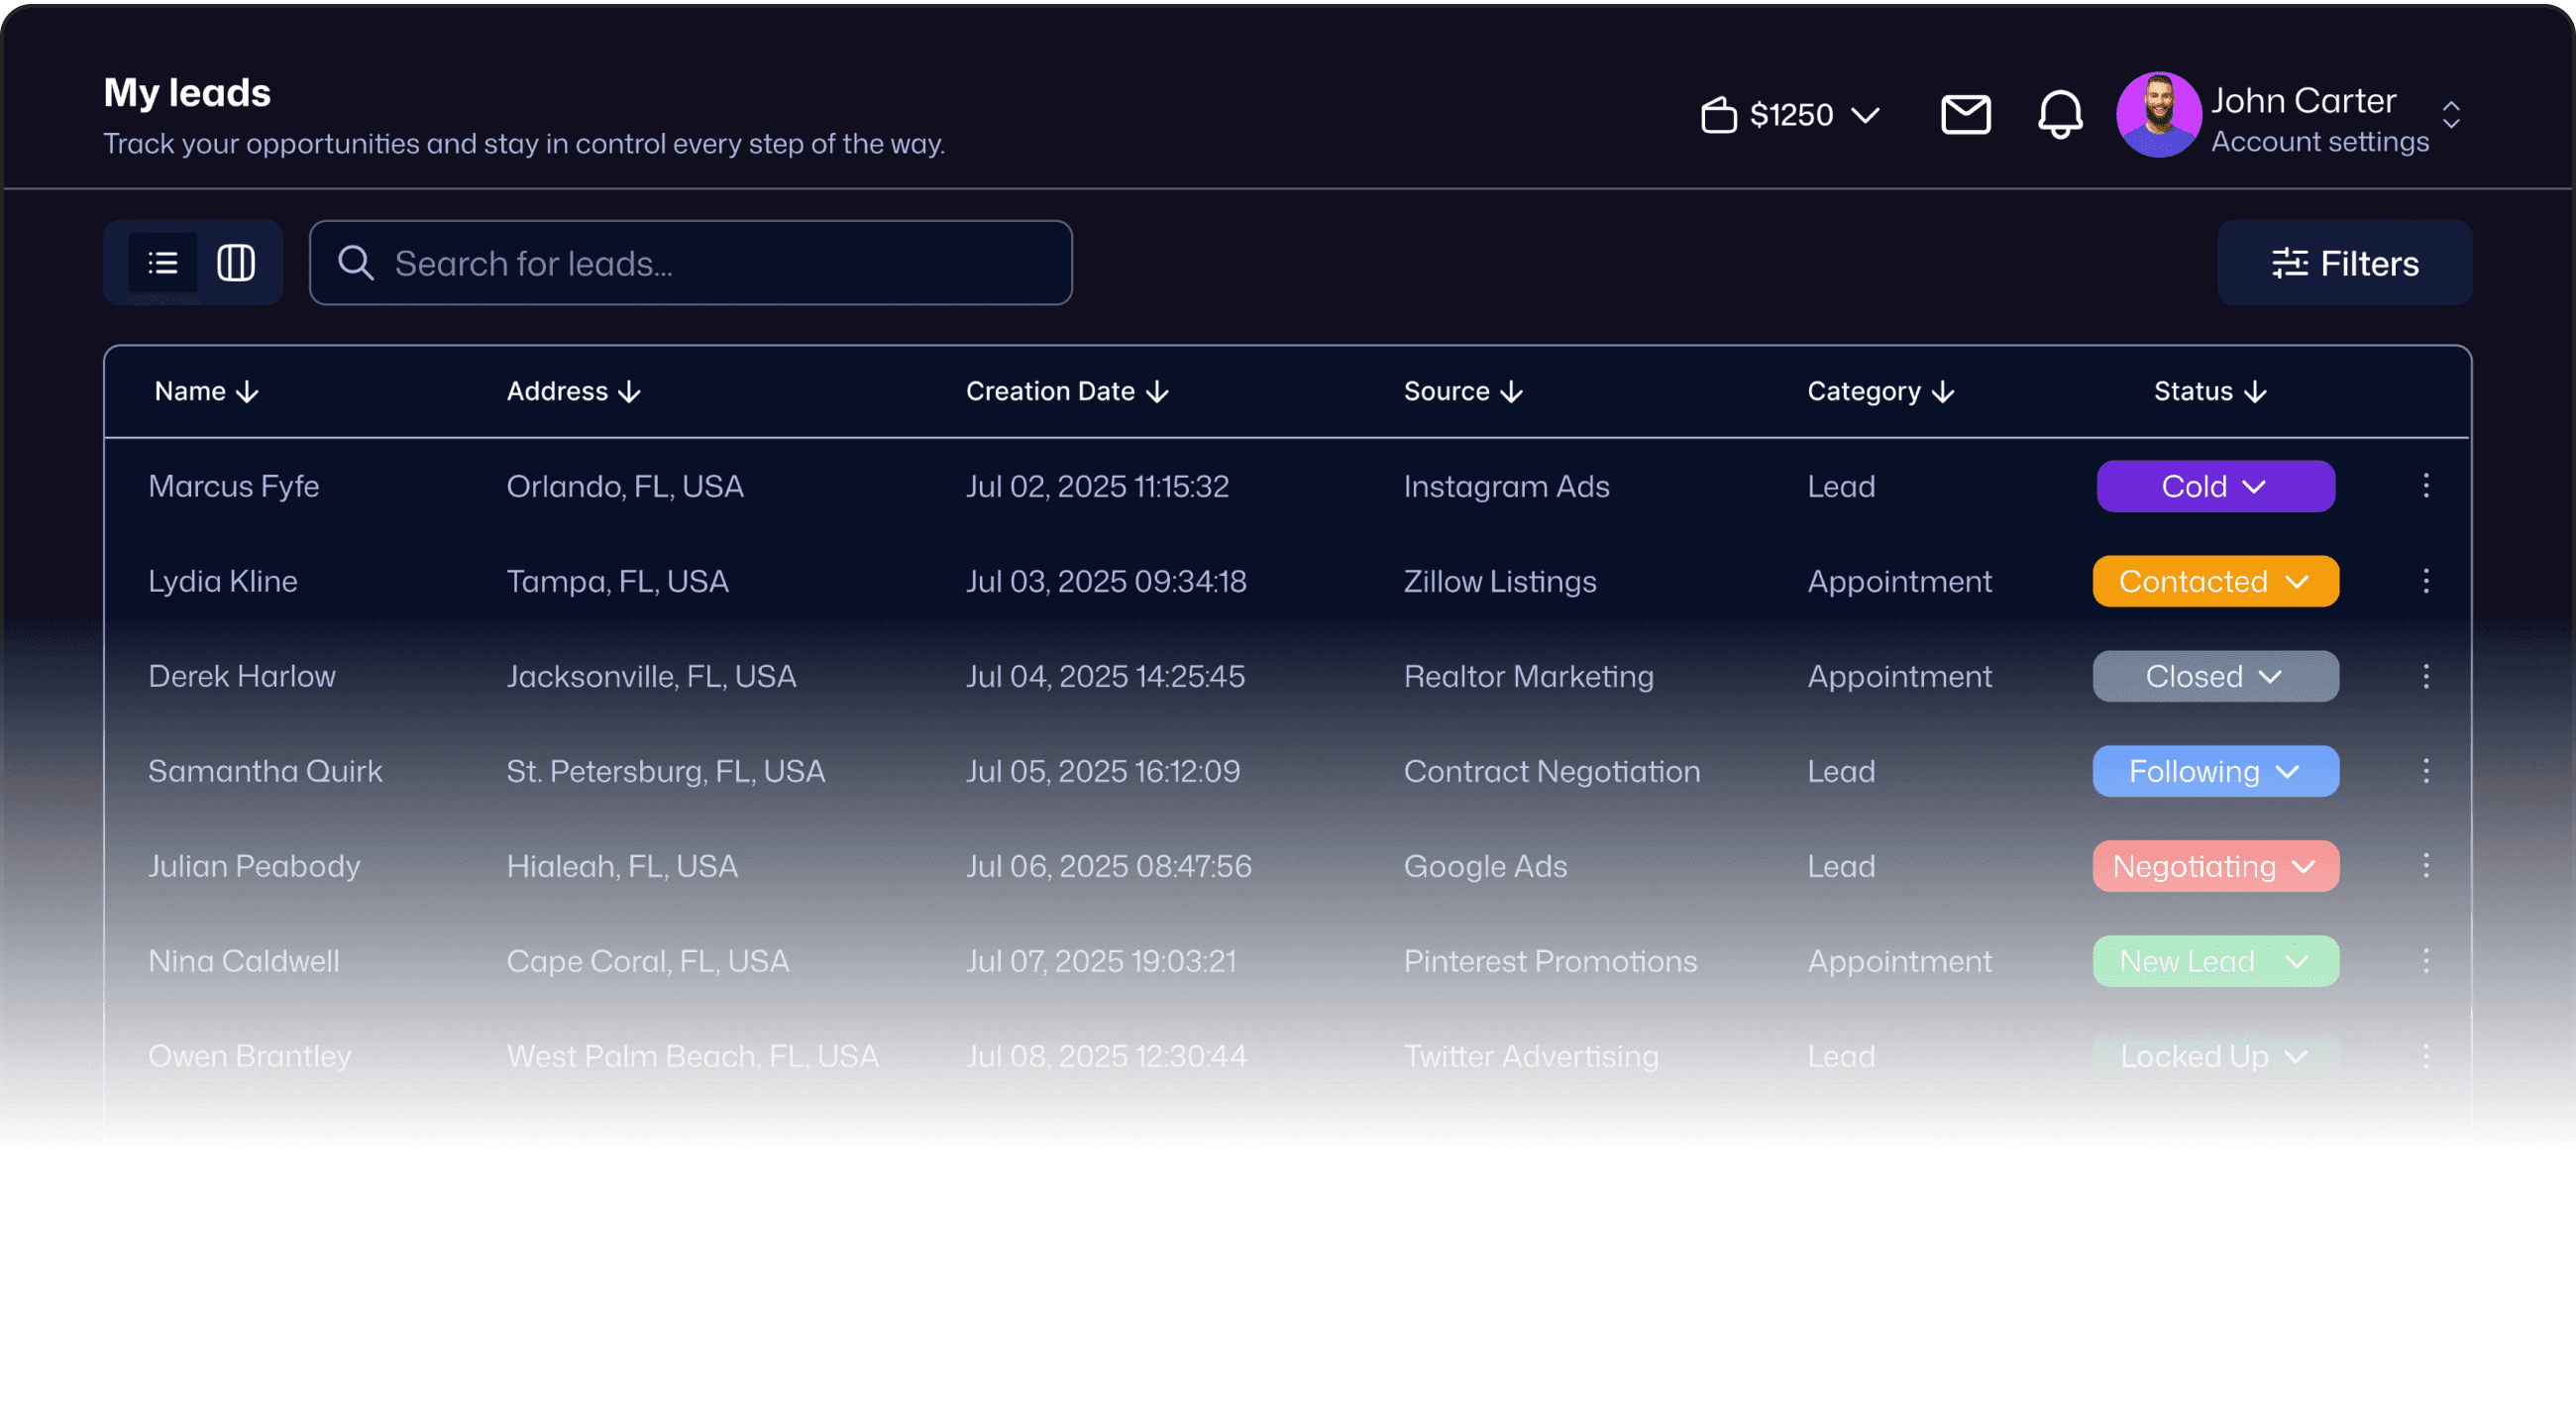Open the Filters button
Screen dimensions: 2576x1427
[2344, 263]
